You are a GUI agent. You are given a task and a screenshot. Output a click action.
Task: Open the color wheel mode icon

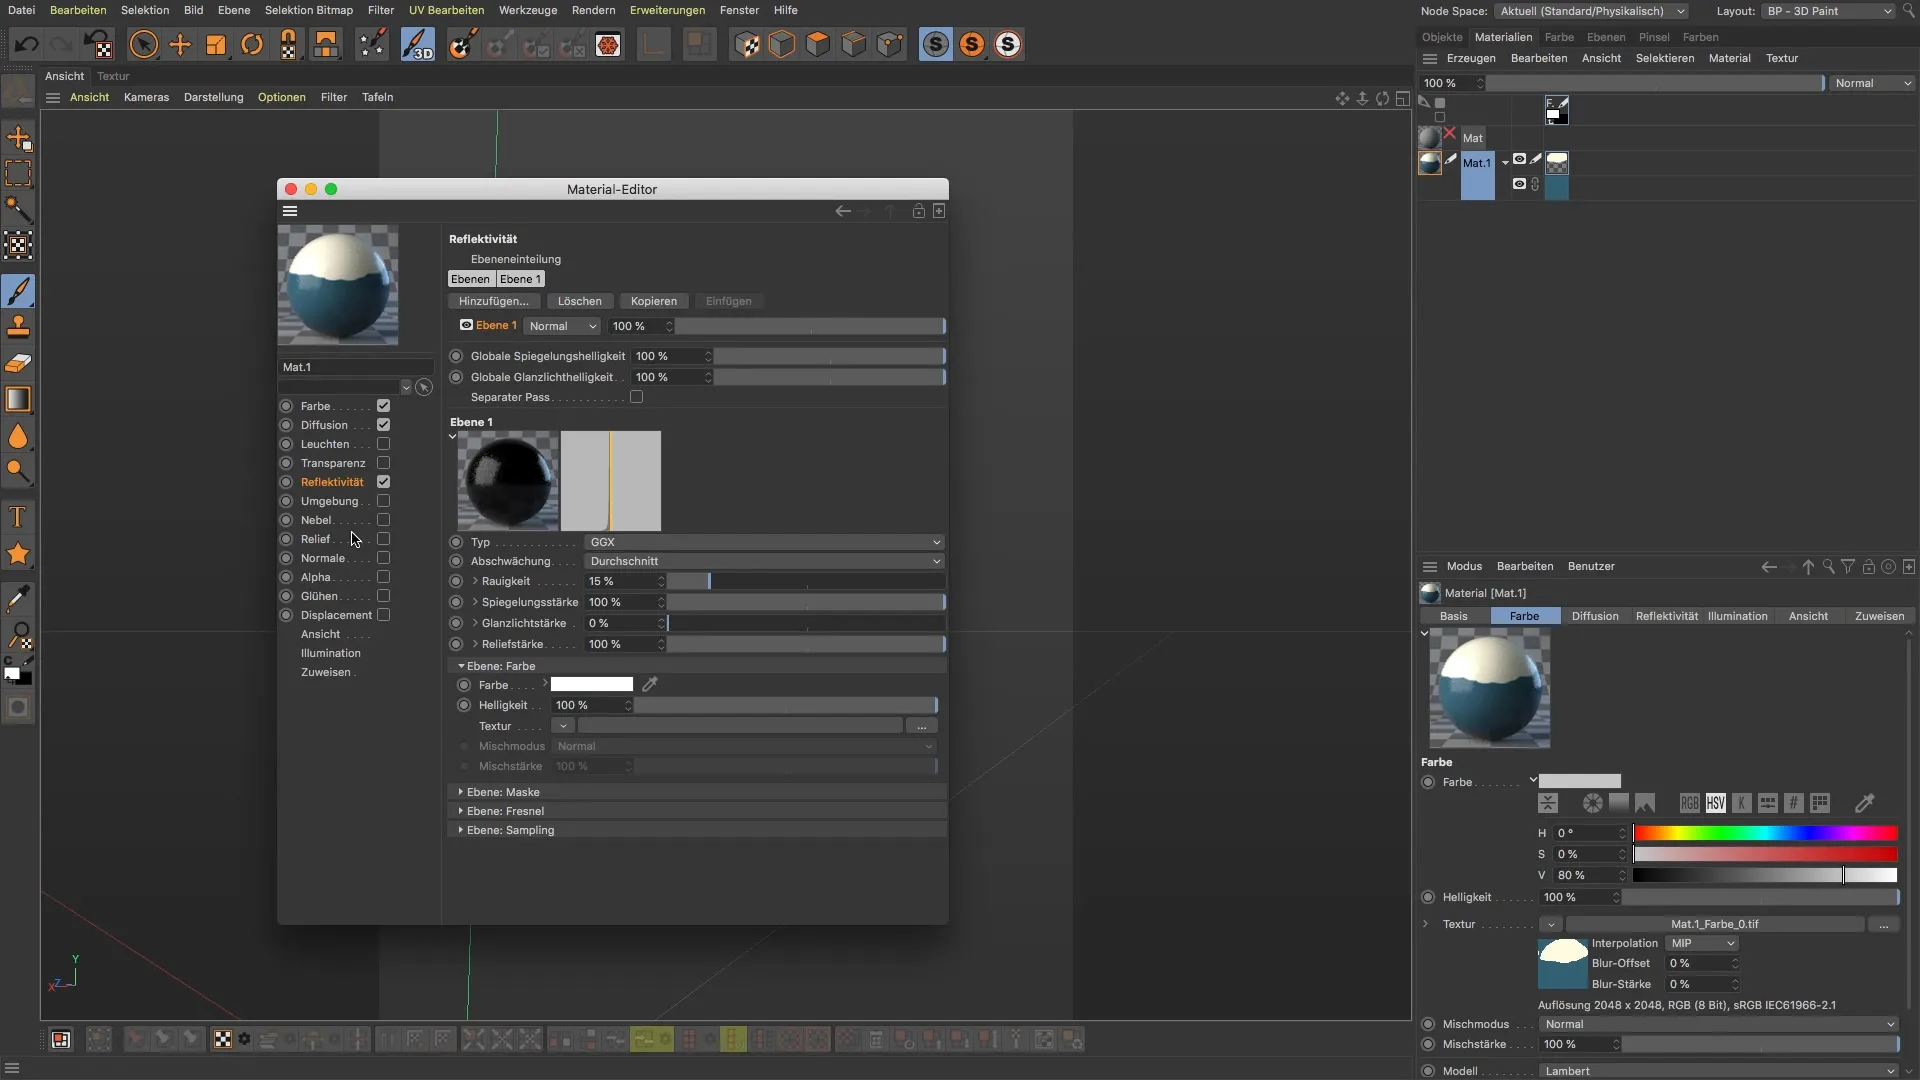point(1593,803)
